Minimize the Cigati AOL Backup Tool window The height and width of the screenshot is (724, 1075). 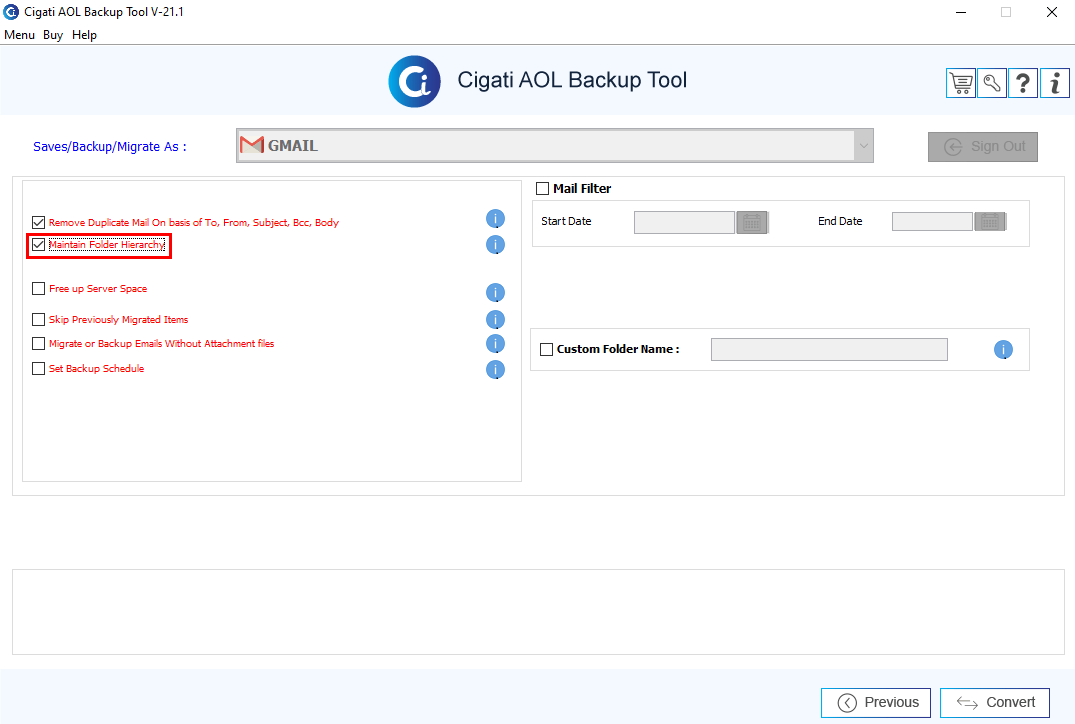click(x=961, y=12)
